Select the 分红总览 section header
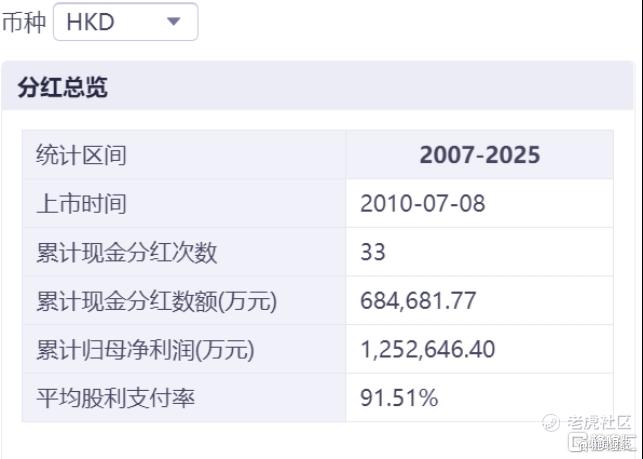This screenshot has height=459, width=643. [x=62, y=87]
